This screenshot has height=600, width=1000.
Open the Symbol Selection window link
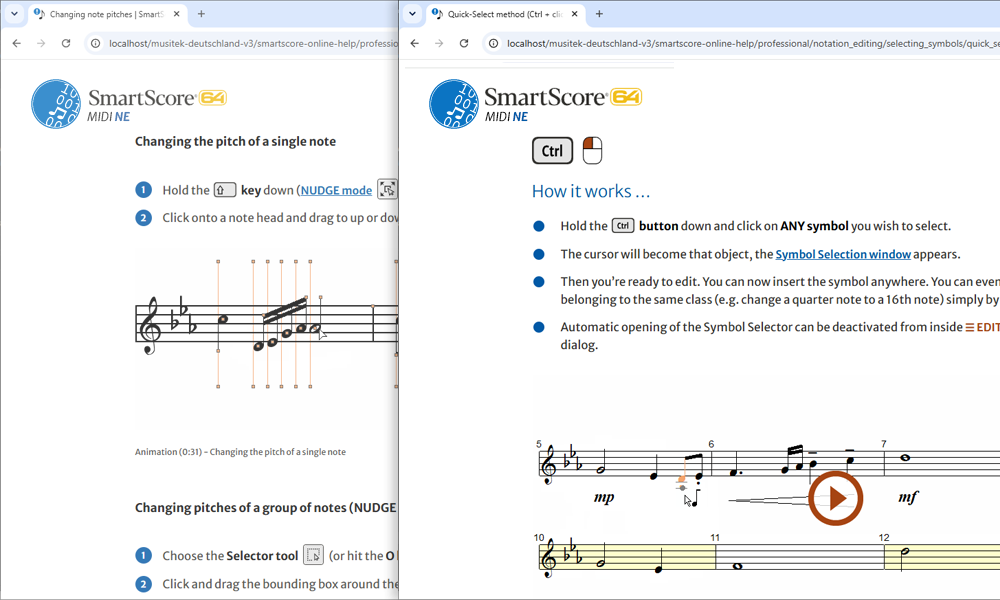[x=842, y=254]
